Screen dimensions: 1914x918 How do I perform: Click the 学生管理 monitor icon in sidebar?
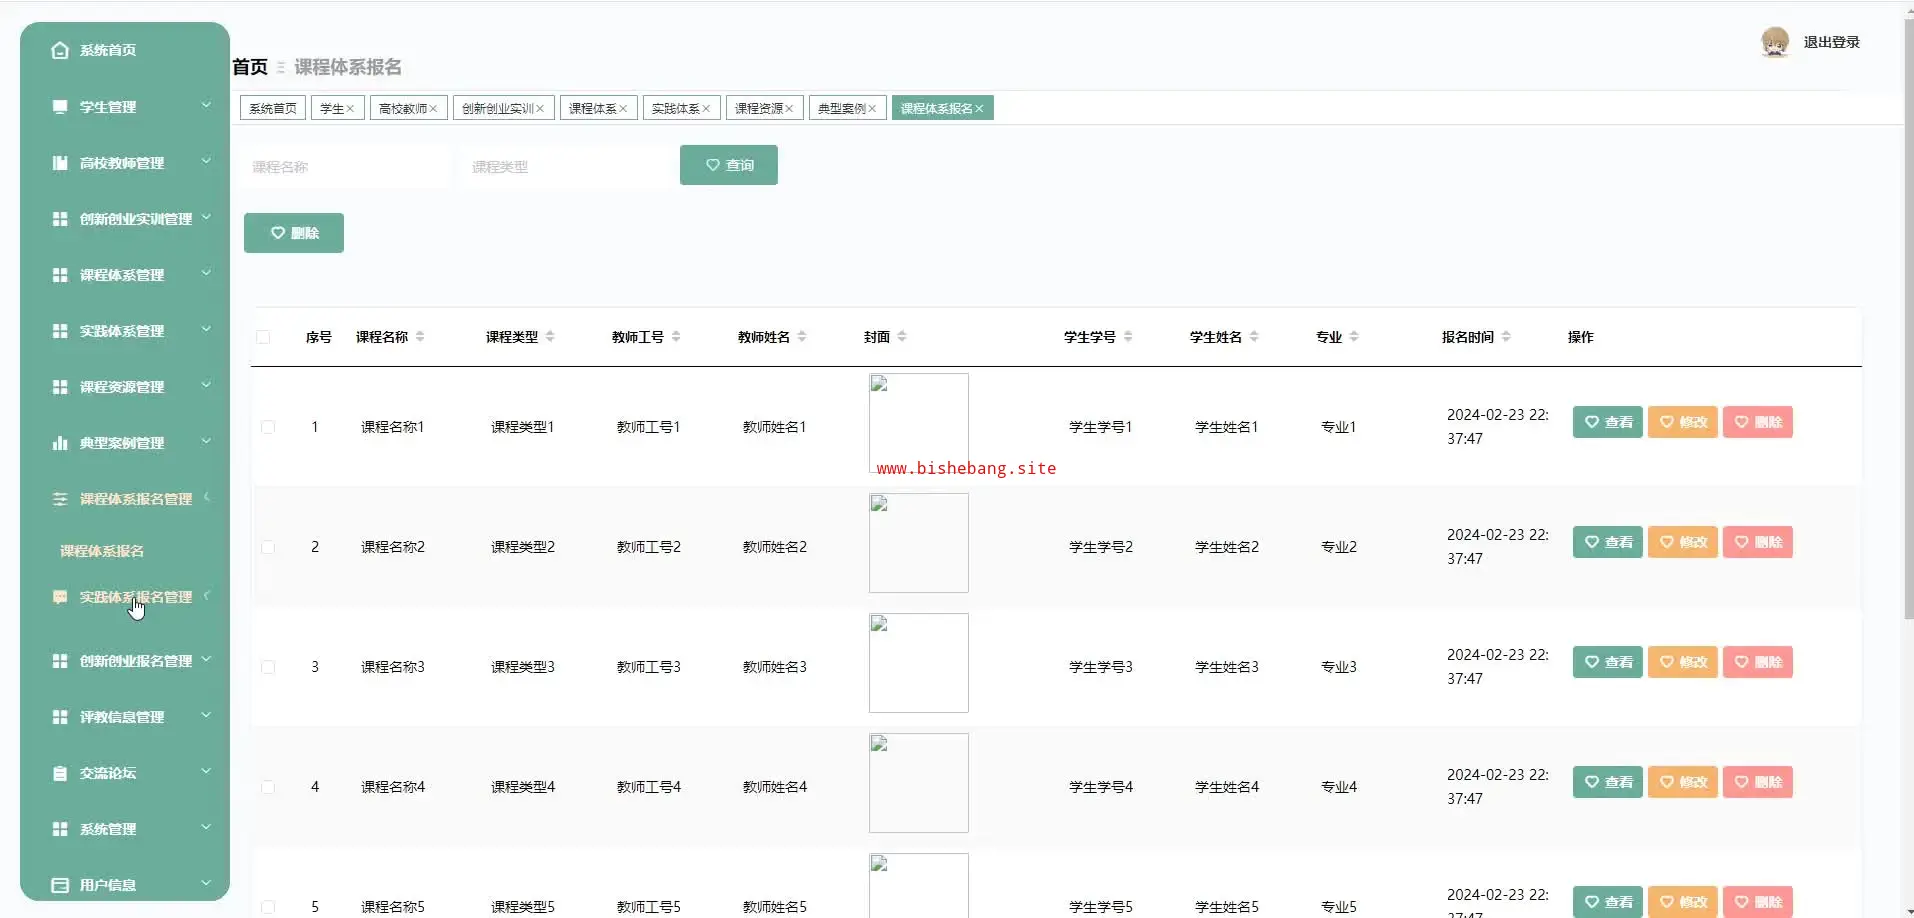[x=60, y=107]
